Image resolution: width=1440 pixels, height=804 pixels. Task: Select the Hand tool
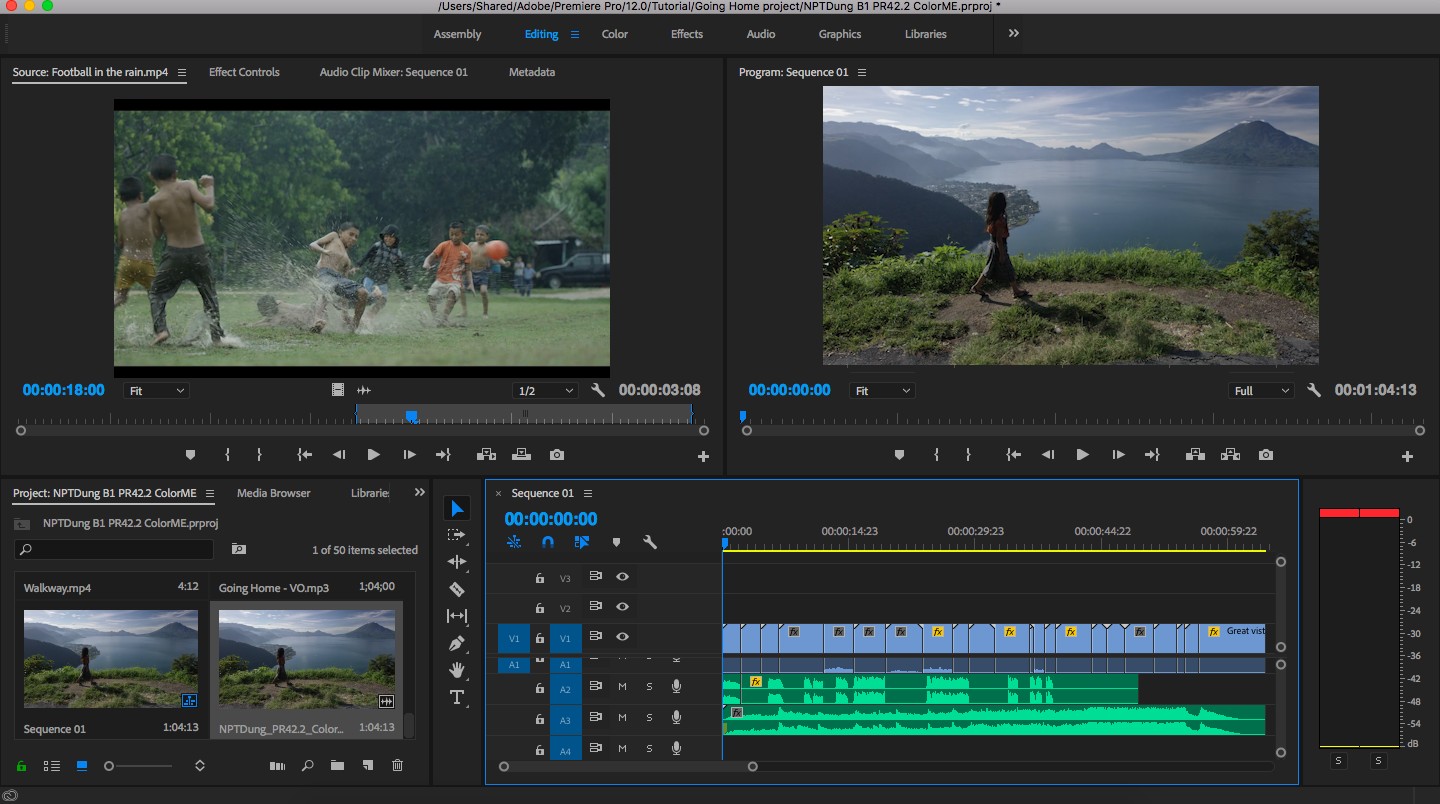[x=457, y=670]
